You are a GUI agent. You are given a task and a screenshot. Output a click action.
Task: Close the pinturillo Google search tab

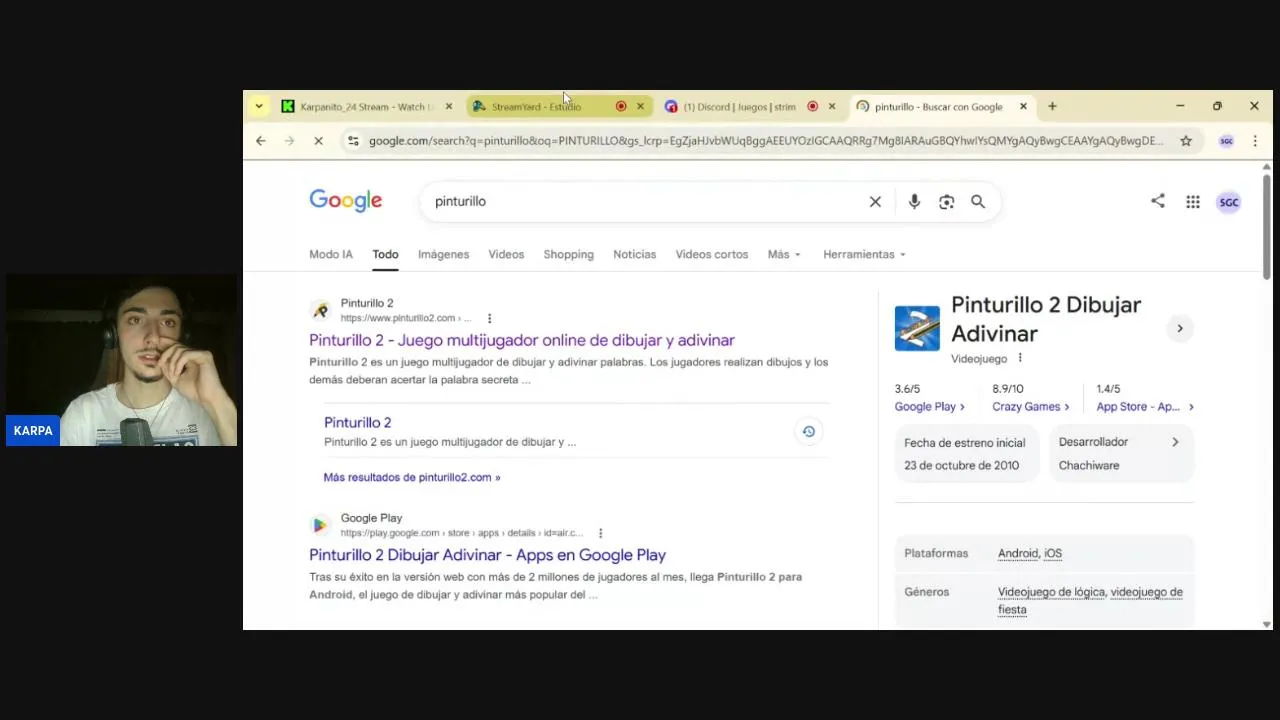tap(1023, 106)
